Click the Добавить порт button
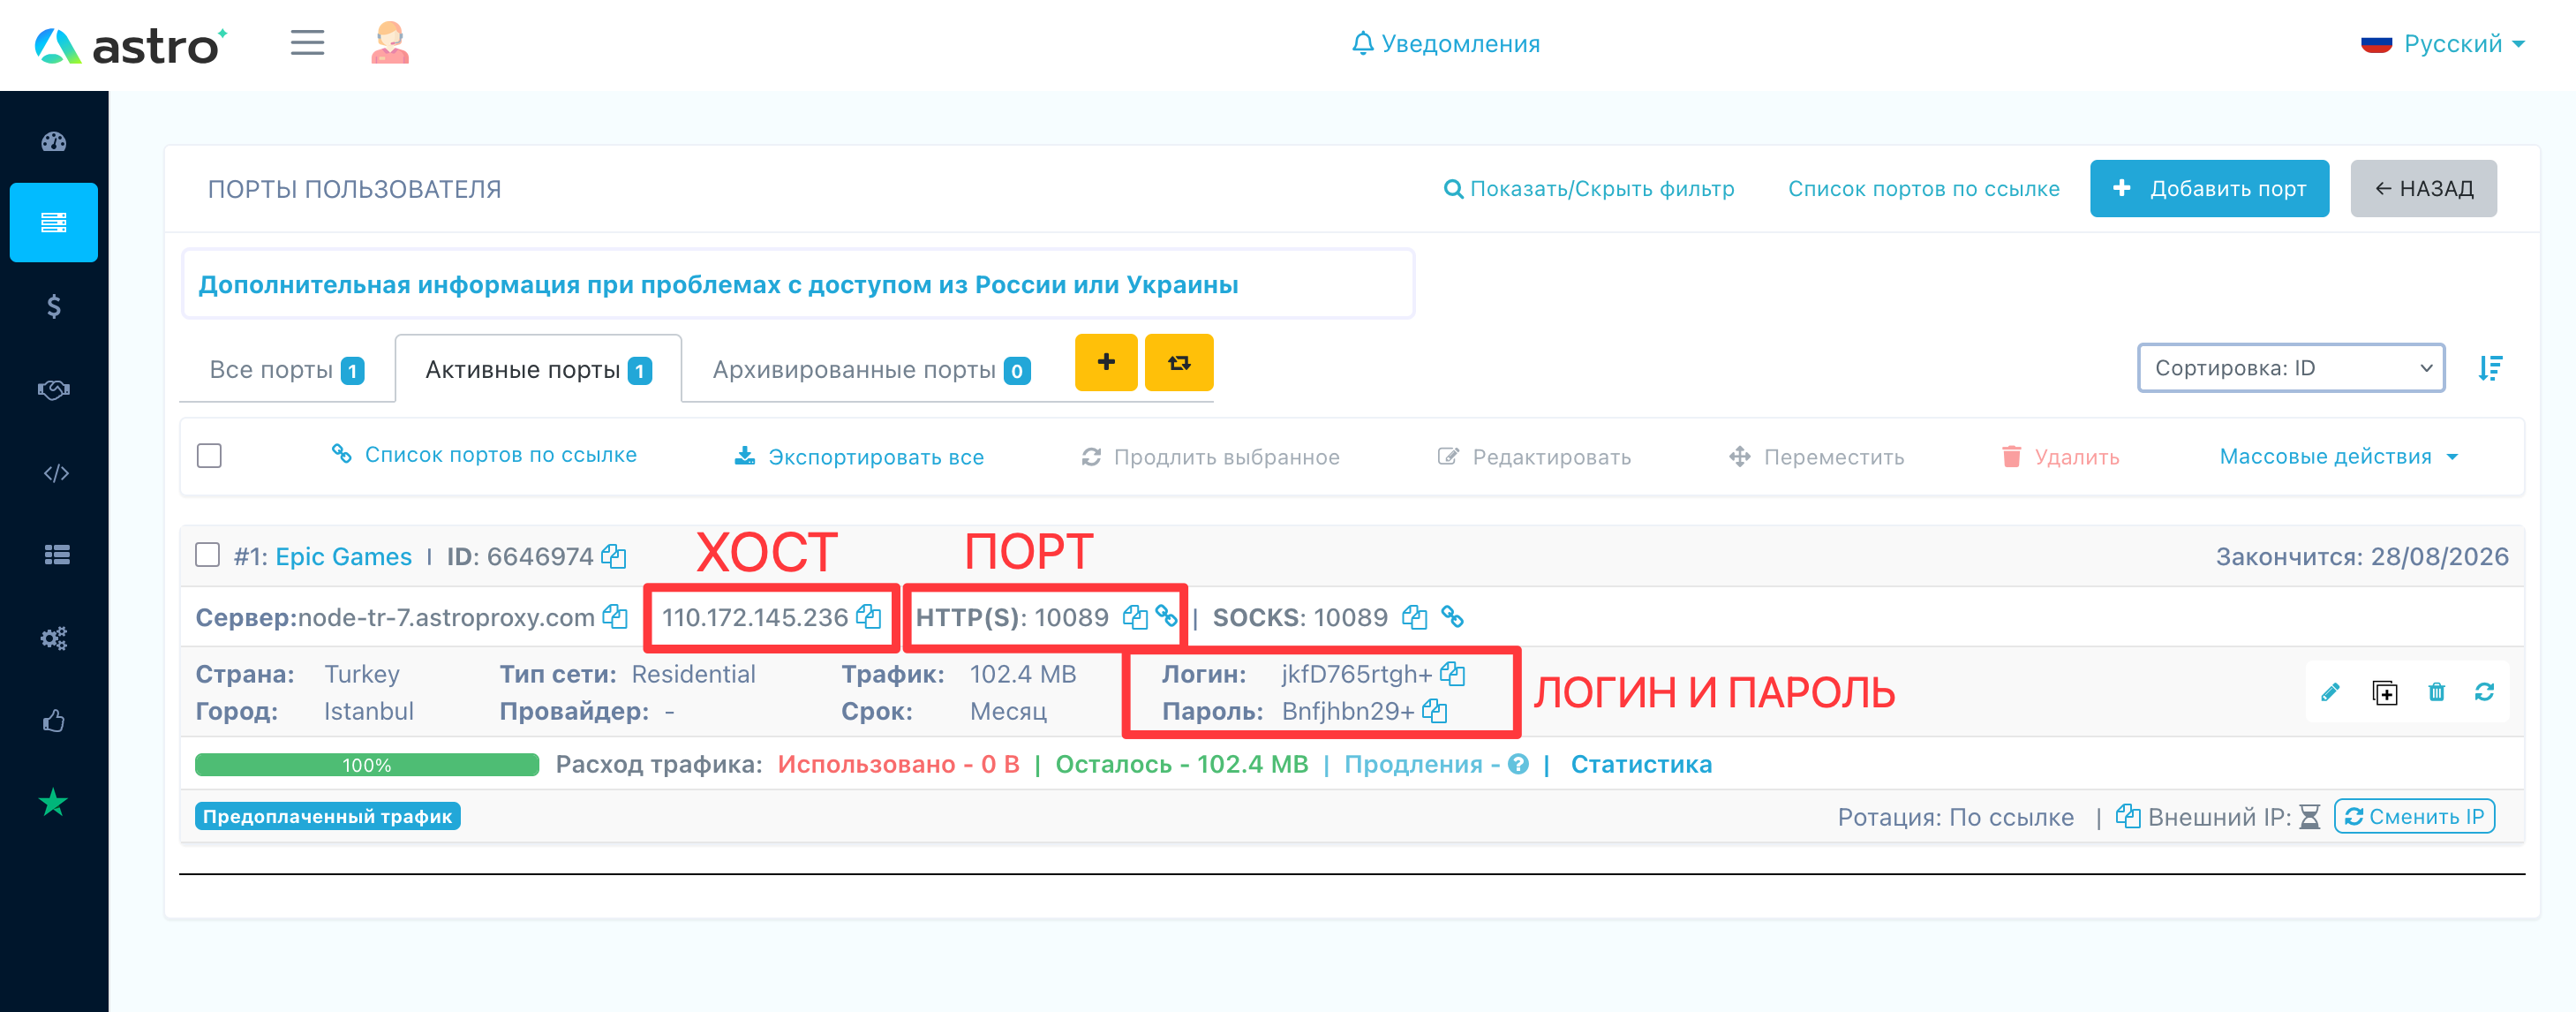Screen dimensions: 2576x1012 2209,188
